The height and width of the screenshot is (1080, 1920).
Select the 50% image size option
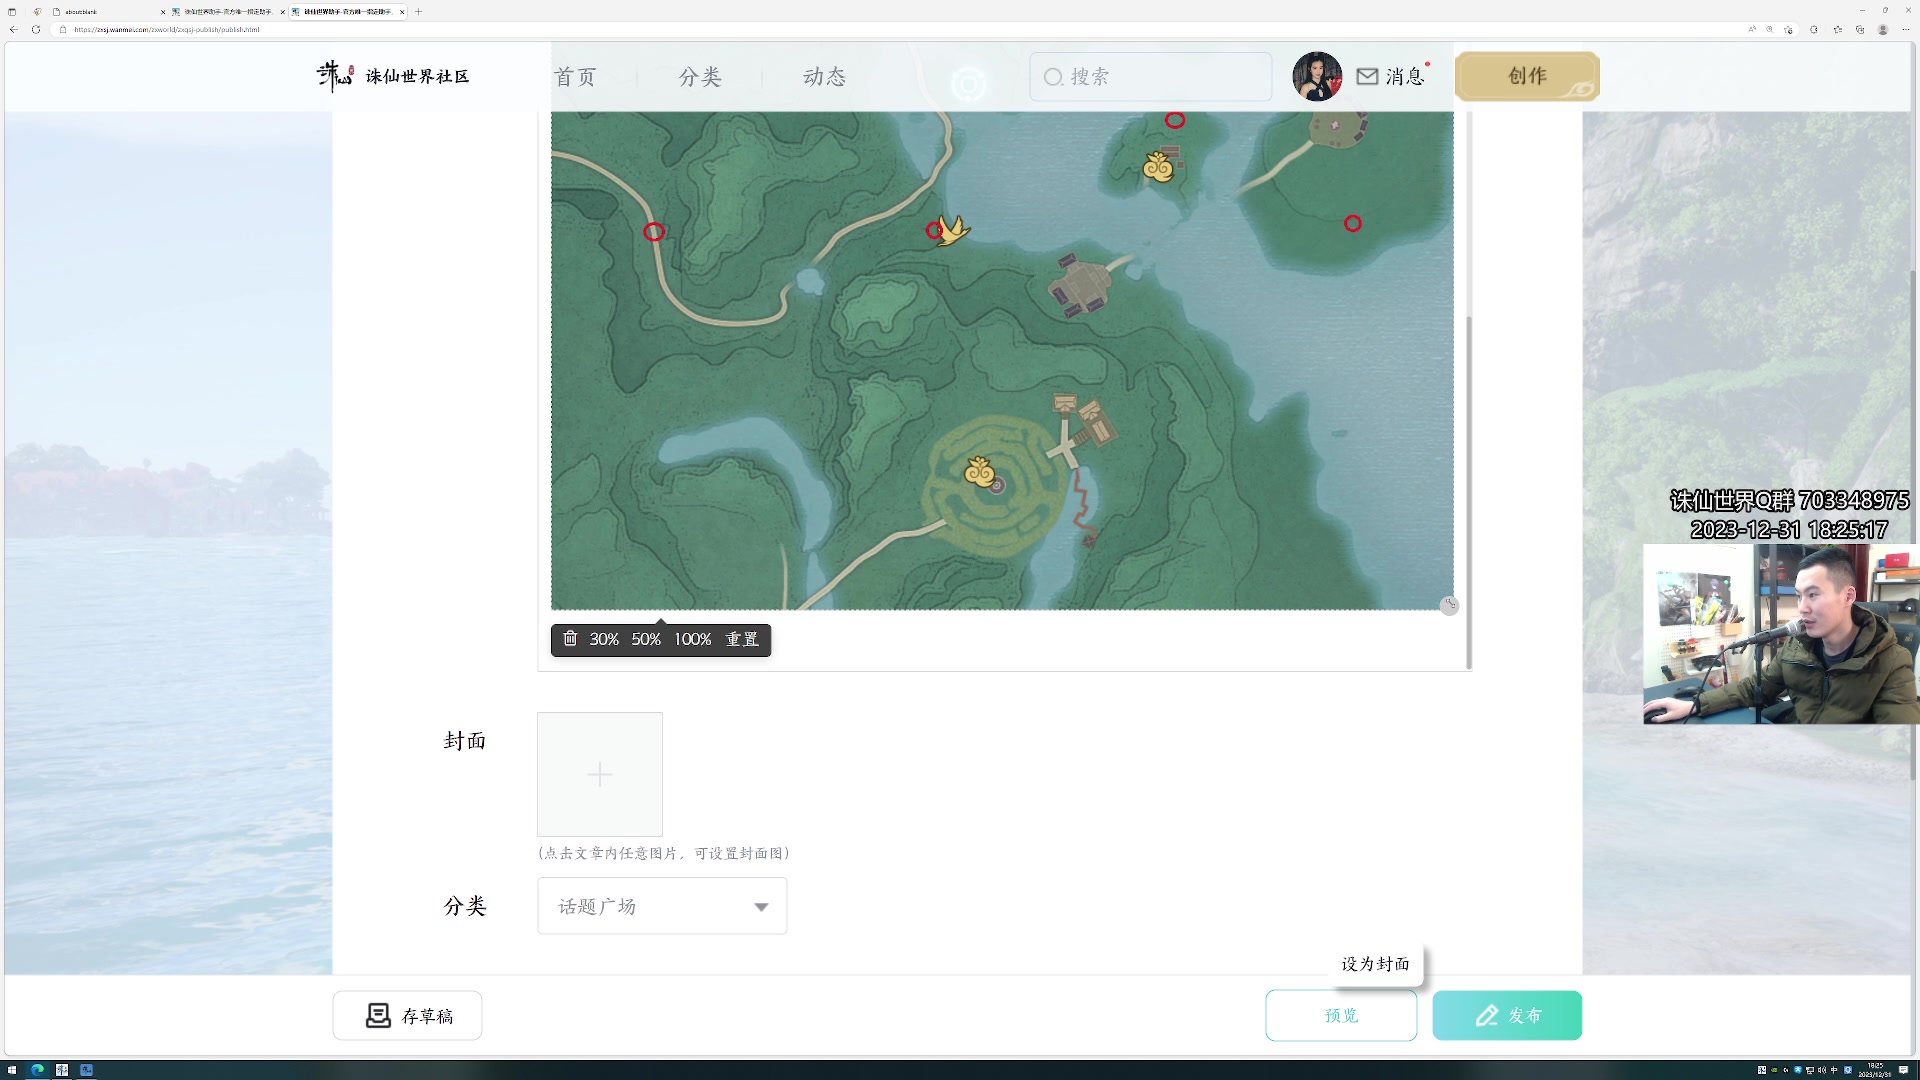(x=645, y=639)
